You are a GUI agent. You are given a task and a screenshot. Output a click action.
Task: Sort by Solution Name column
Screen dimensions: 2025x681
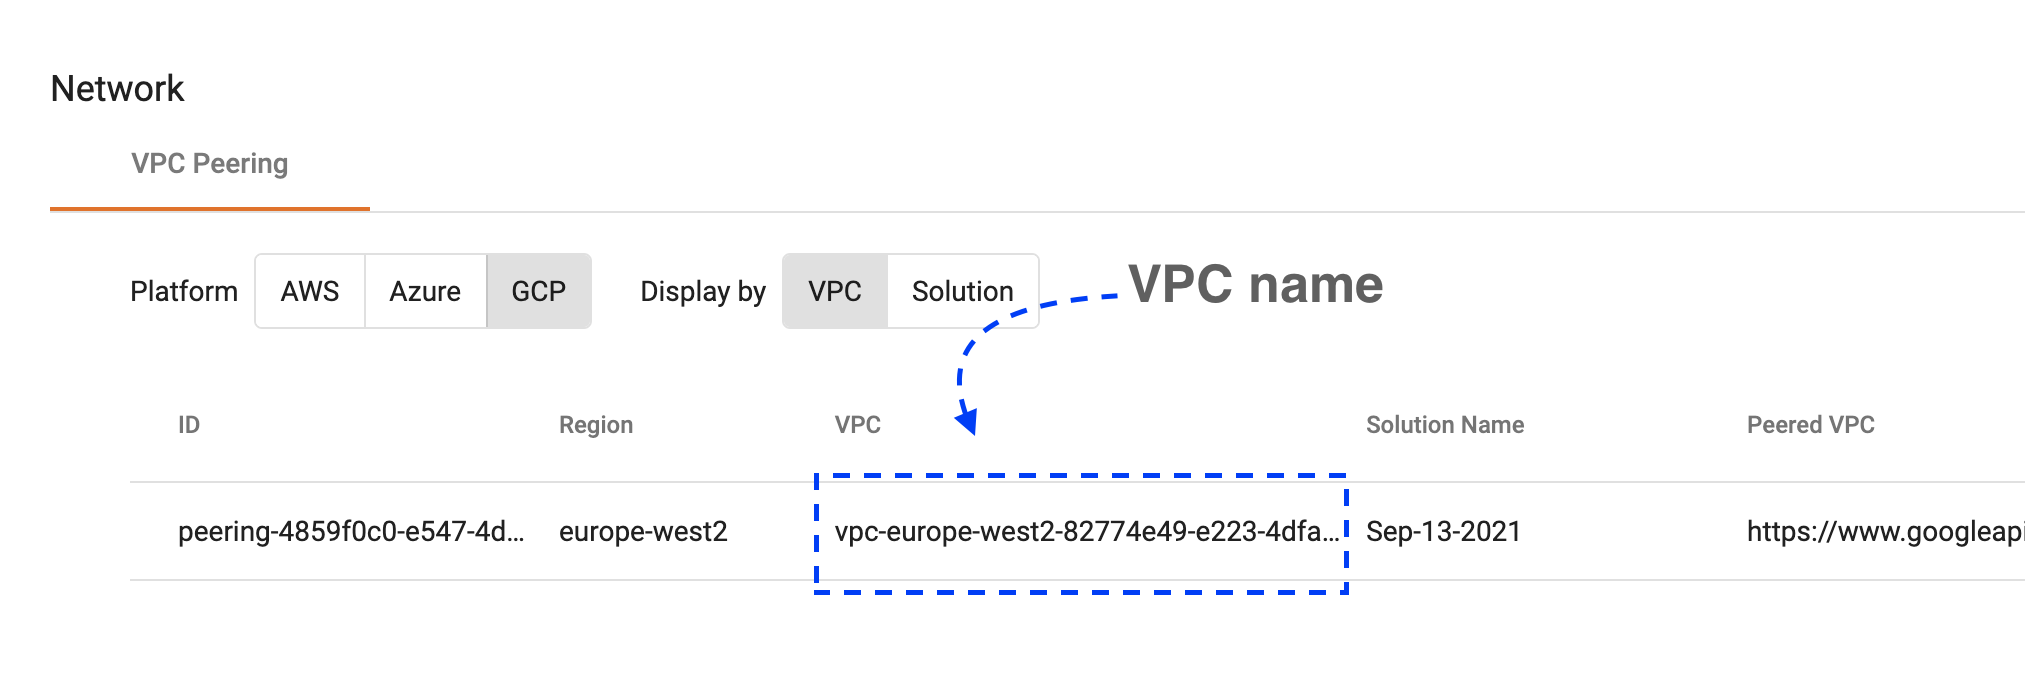pos(1445,424)
